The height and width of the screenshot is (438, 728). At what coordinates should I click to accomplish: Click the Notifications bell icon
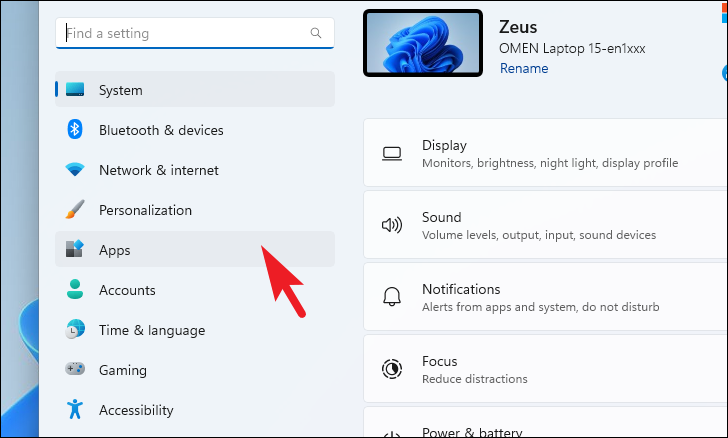point(392,297)
